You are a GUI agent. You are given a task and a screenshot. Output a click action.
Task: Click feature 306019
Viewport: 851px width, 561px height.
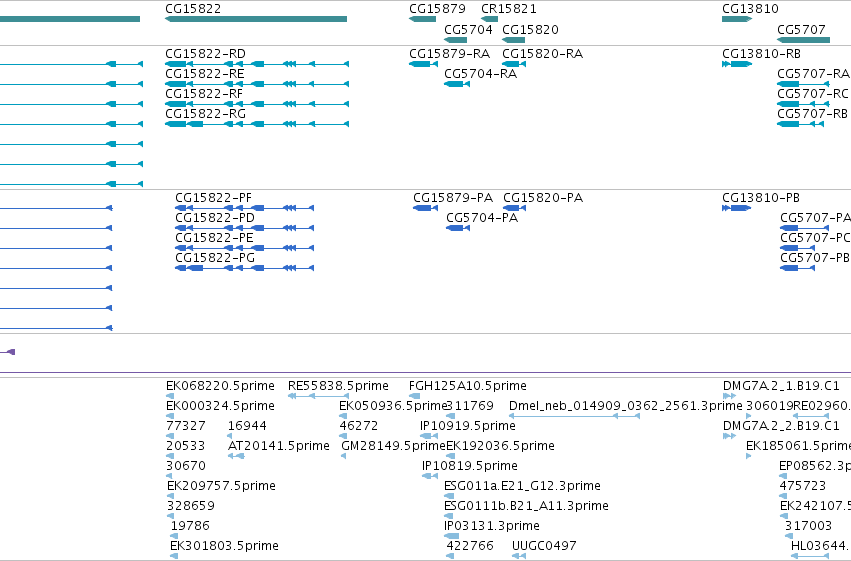pyautogui.click(x=749, y=416)
